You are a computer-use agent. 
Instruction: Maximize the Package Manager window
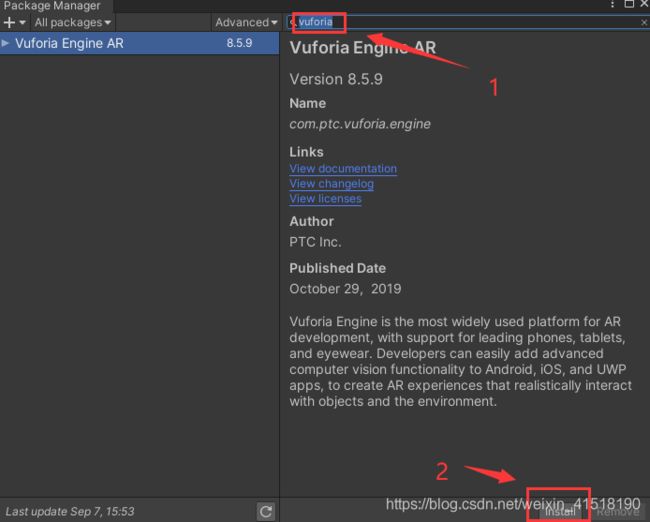(629, 4)
